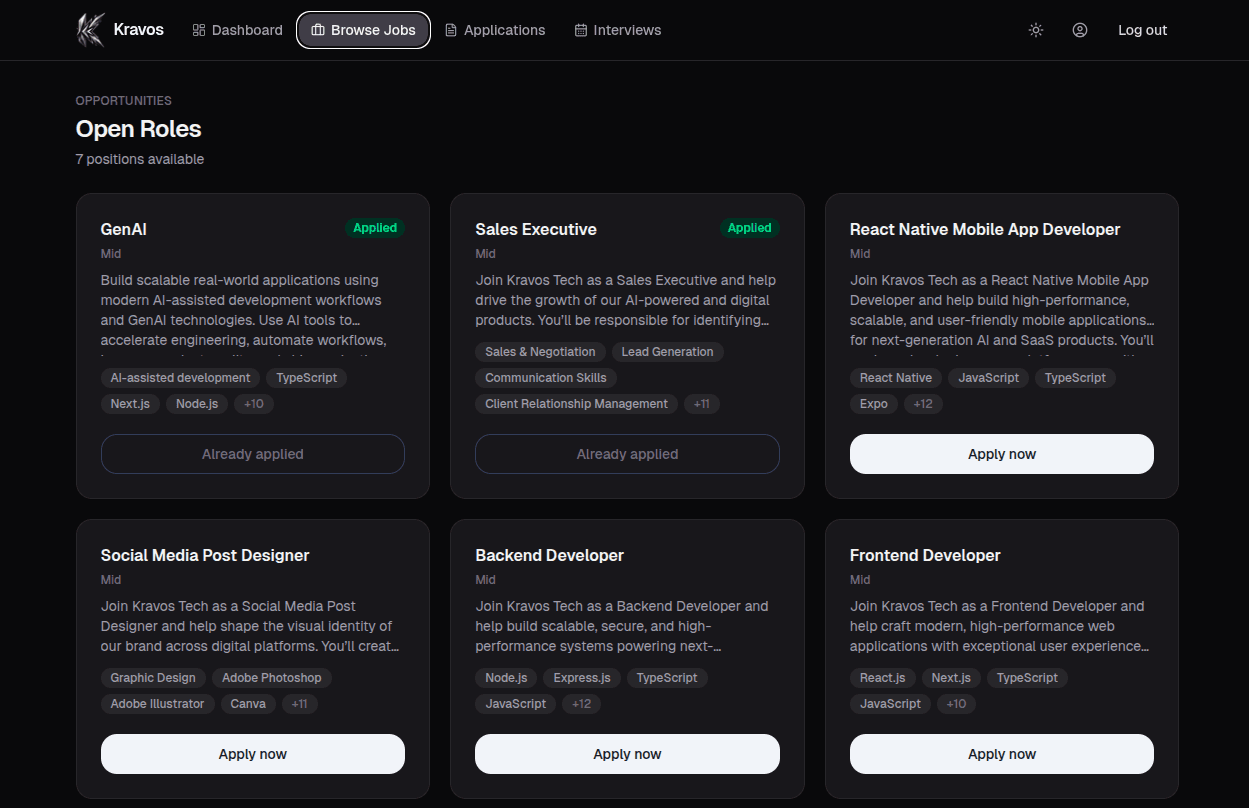Click the Node.js tag on GenAI card
The width and height of the screenshot is (1249, 808).
click(197, 404)
